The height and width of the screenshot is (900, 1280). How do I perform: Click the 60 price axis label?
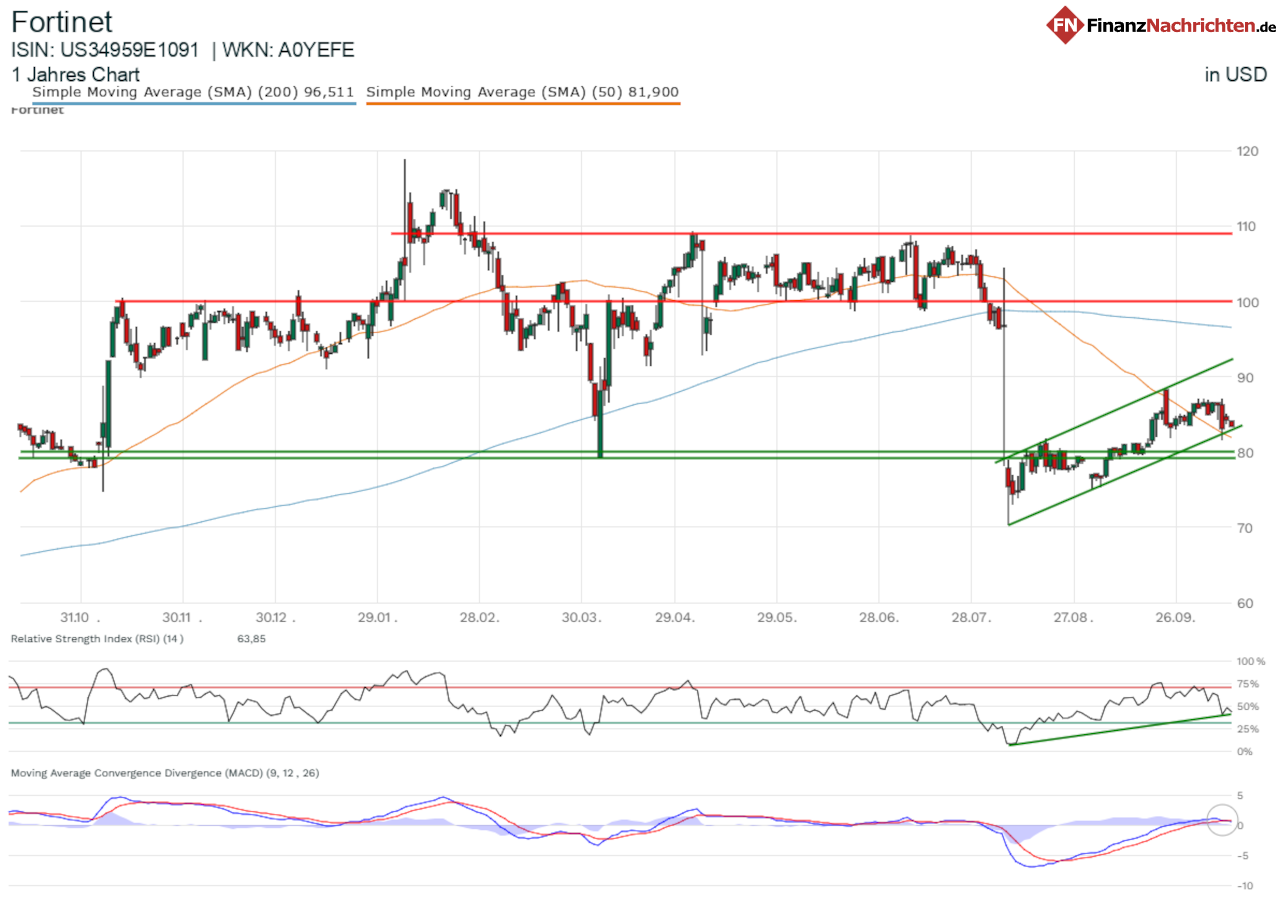click(1245, 603)
